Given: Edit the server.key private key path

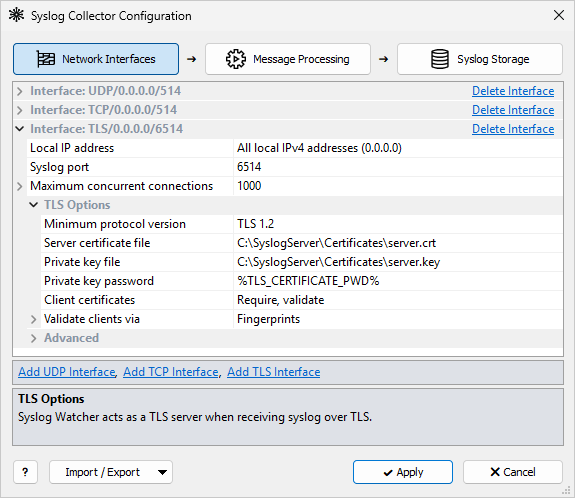Looking at the screenshot, I should (x=398, y=262).
